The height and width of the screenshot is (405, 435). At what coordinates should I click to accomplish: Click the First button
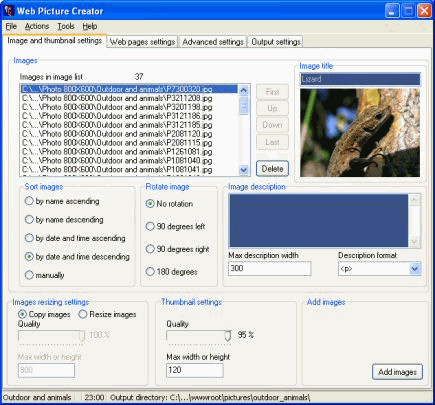point(272,92)
